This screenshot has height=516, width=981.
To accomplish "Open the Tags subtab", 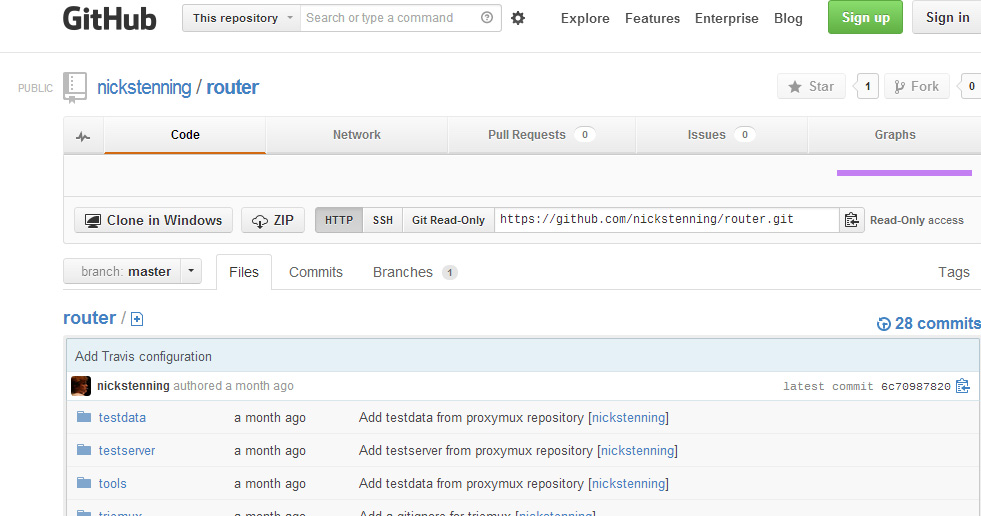I will 953,272.
